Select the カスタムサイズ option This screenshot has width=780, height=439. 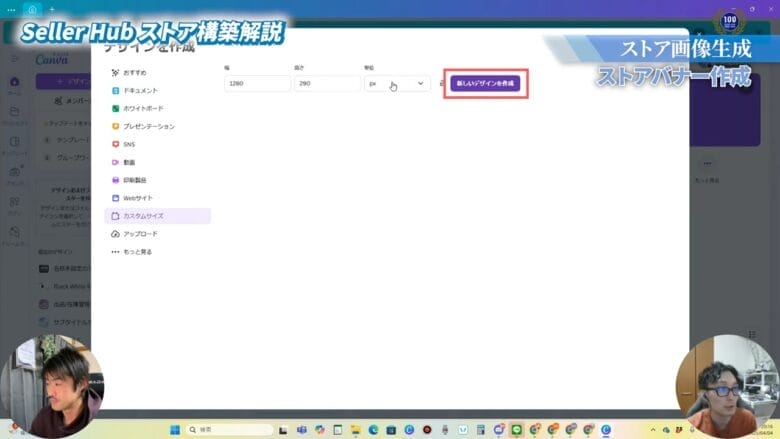click(158, 216)
